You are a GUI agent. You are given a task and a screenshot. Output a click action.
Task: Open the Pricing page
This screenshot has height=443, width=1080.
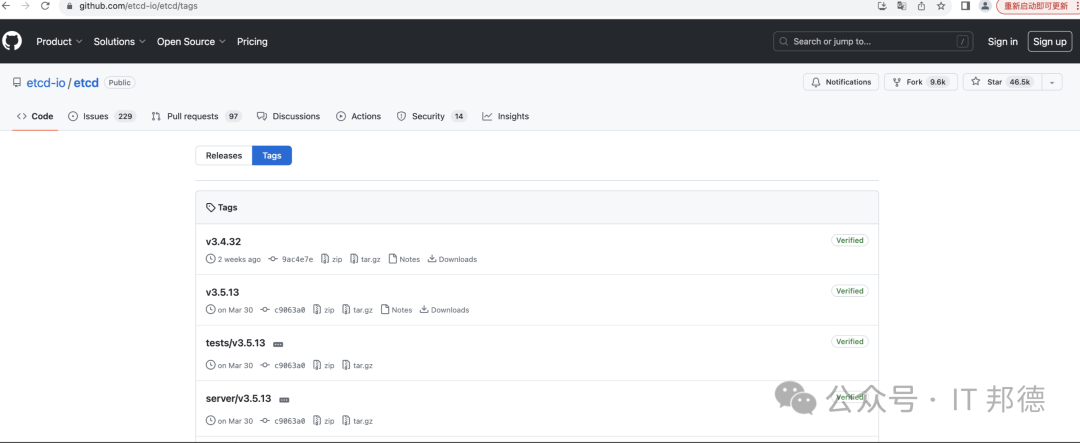(252, 41)
